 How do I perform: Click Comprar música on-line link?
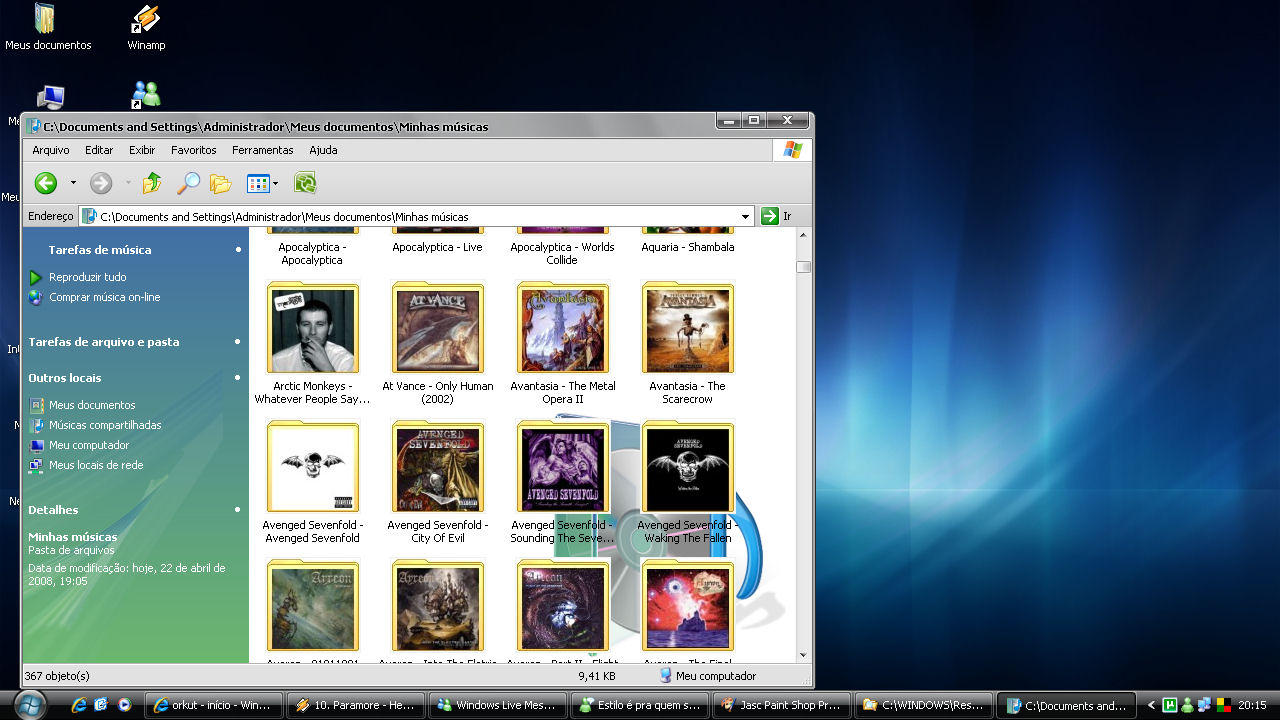104,297
